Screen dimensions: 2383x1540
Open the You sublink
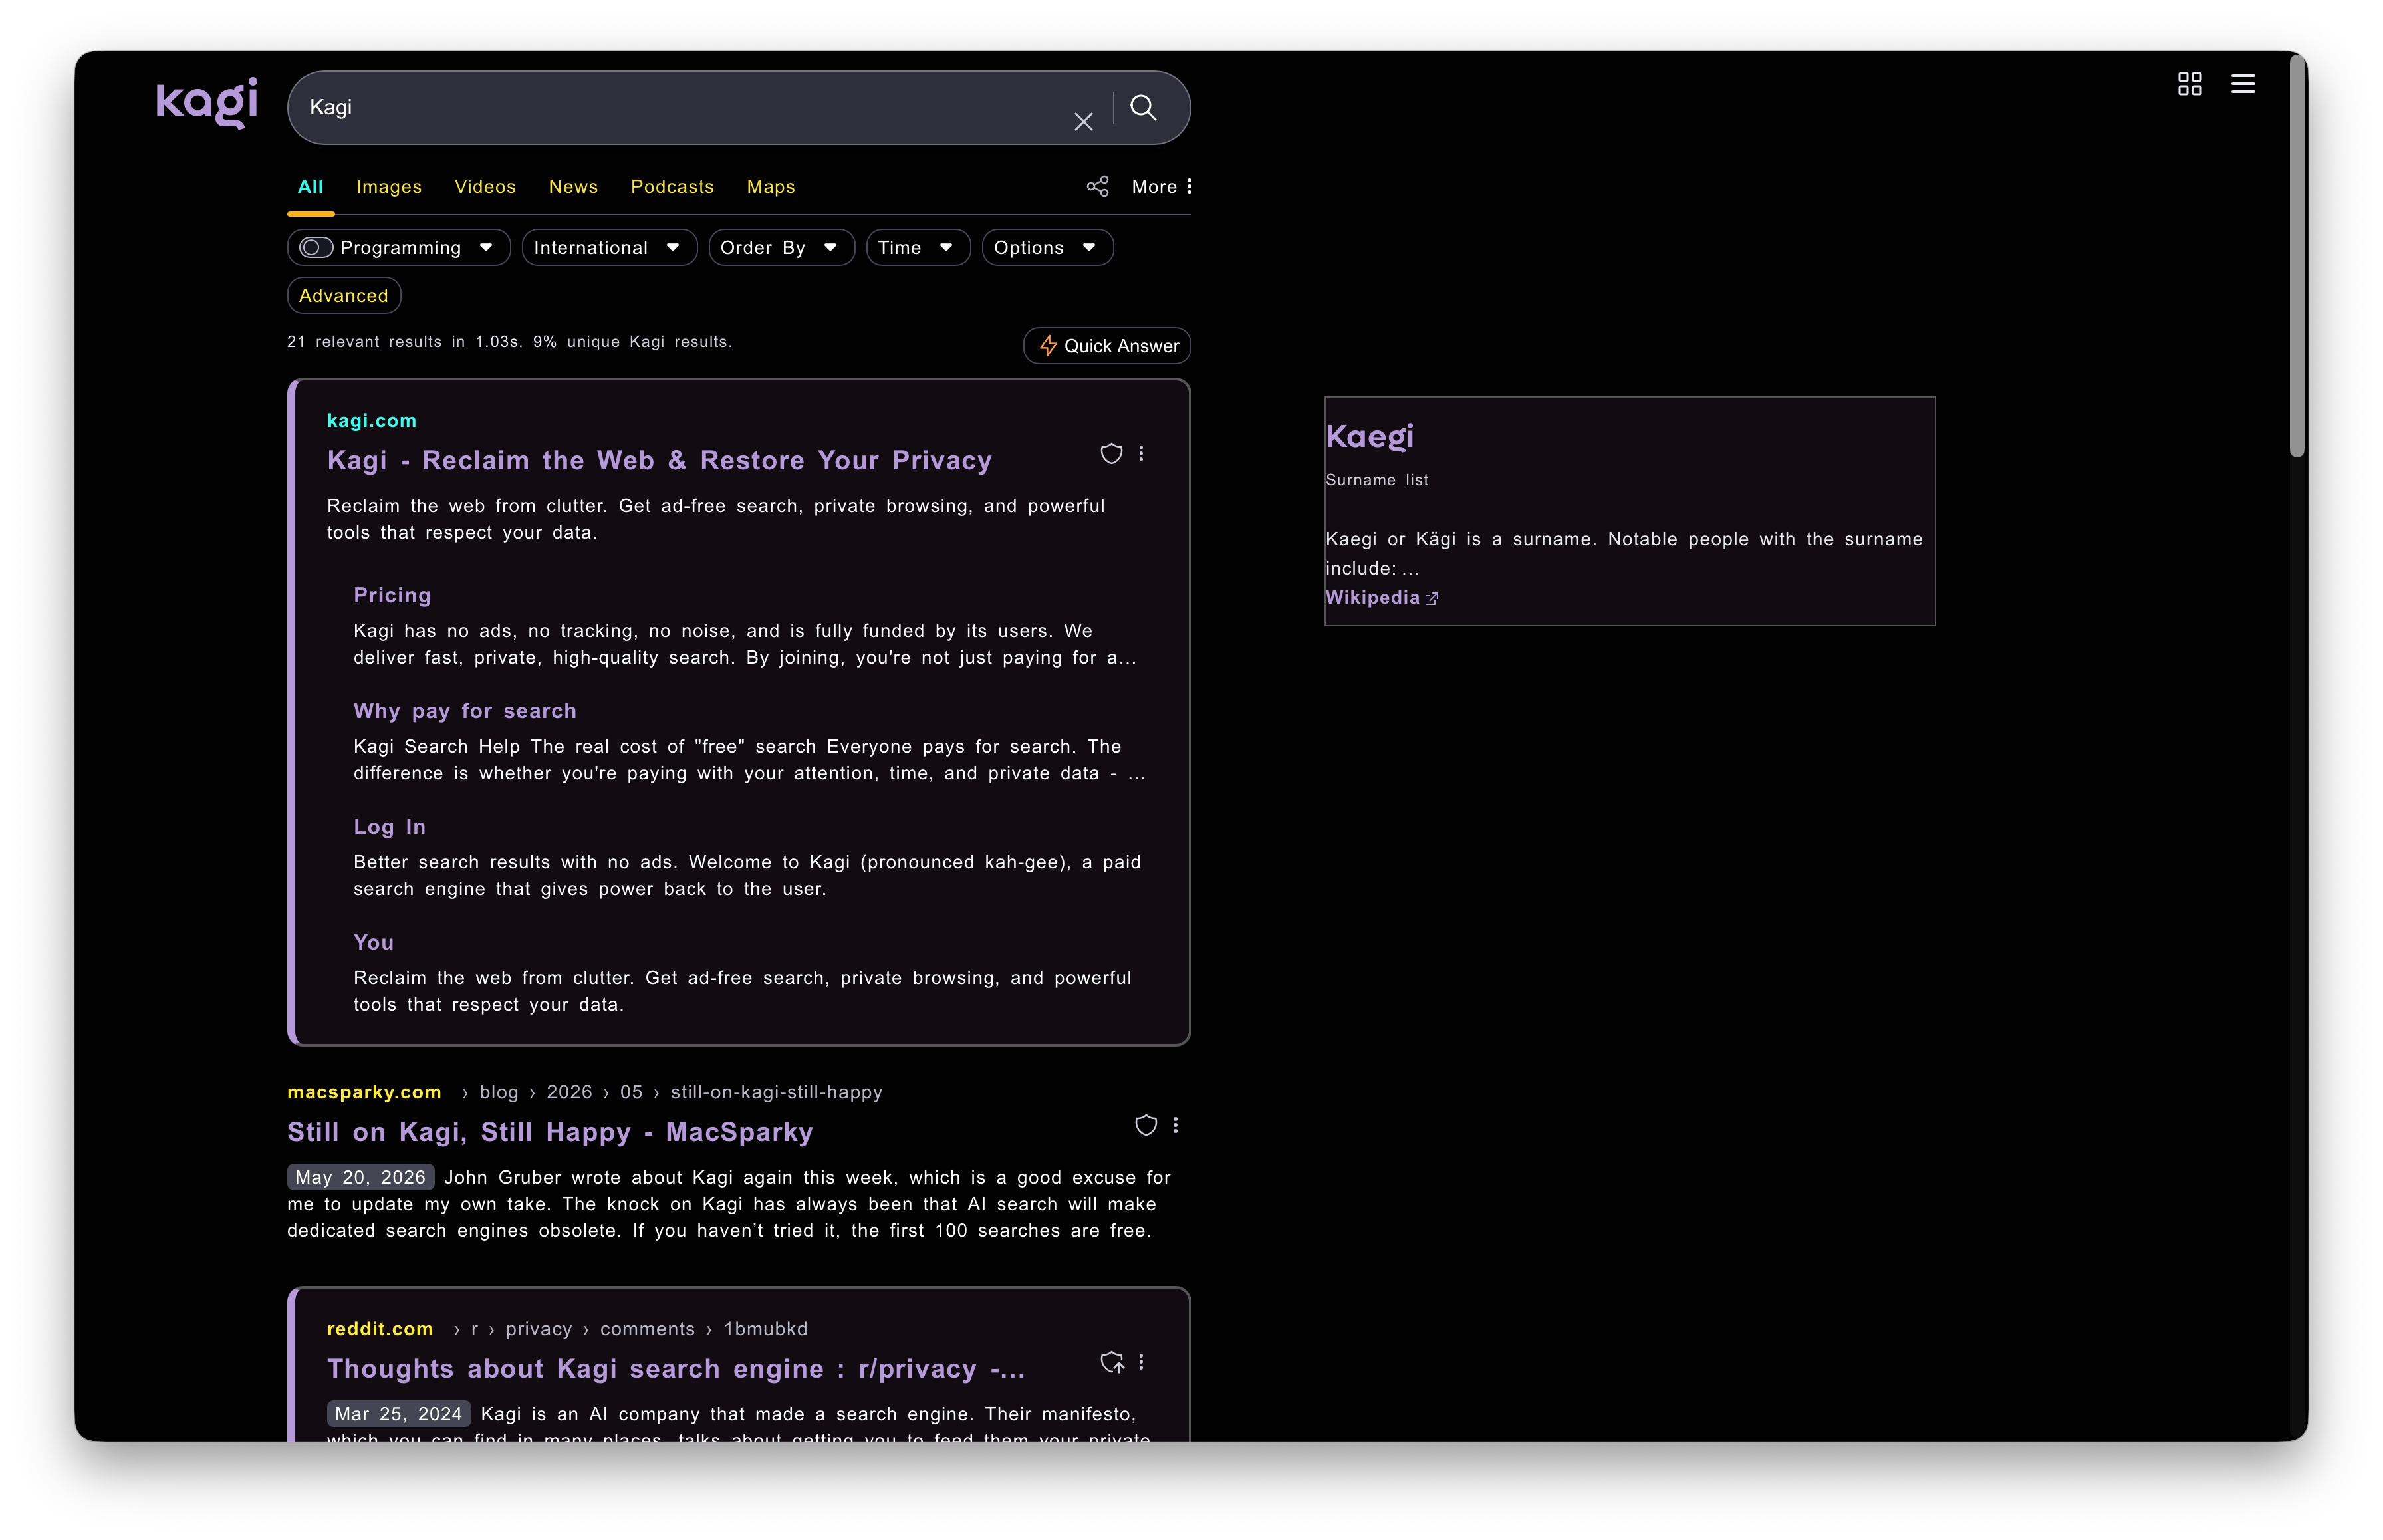click(x=373, y=942)
